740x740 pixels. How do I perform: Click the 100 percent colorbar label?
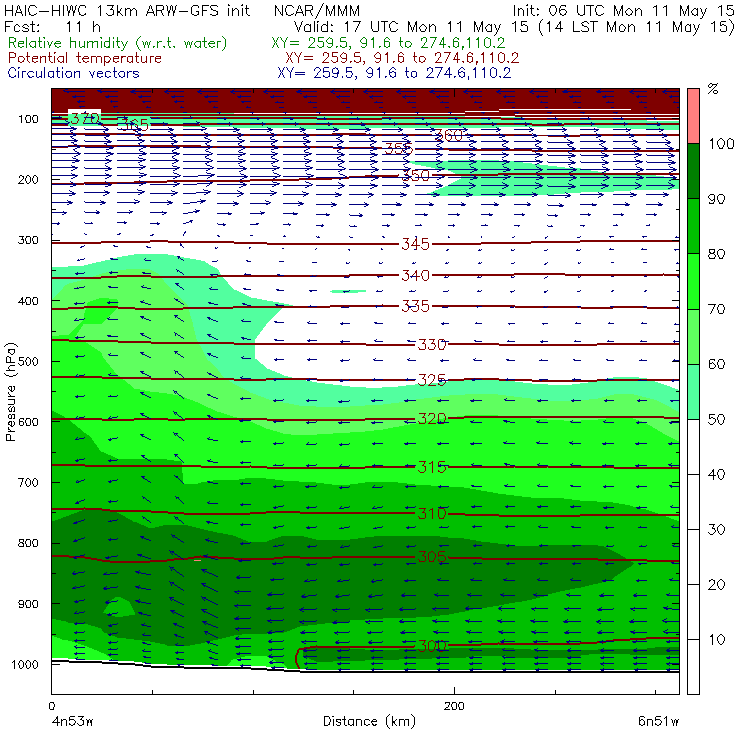721,144
